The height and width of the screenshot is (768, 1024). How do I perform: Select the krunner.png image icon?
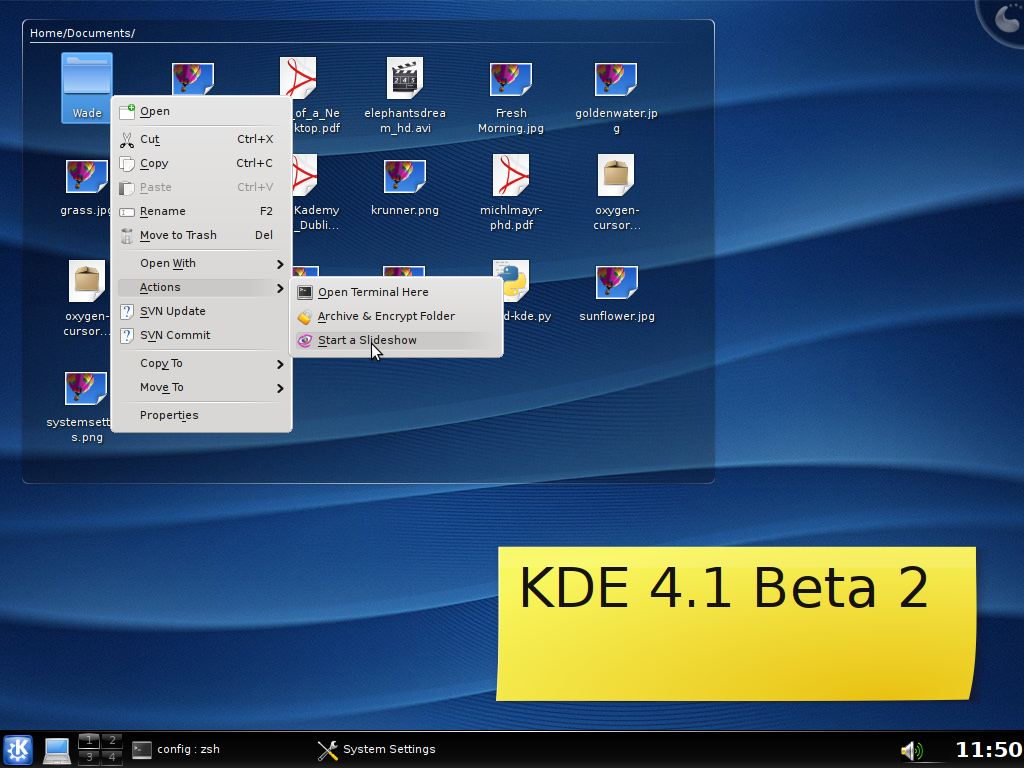click(x=405, y=176)
